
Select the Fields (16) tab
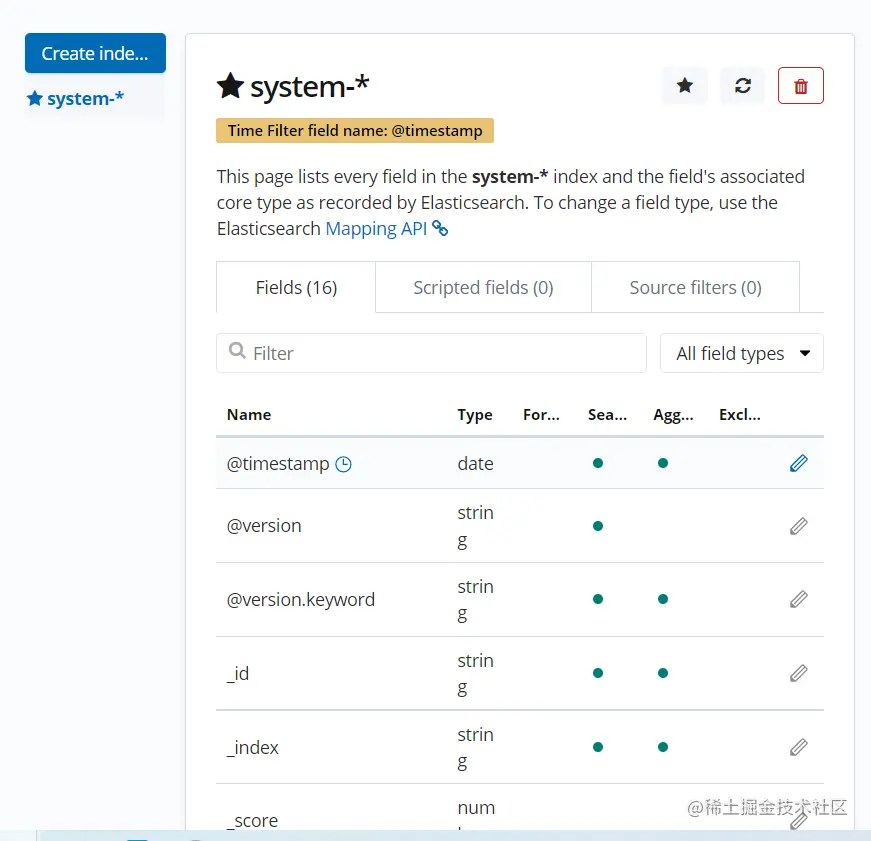tap(296, 288)
